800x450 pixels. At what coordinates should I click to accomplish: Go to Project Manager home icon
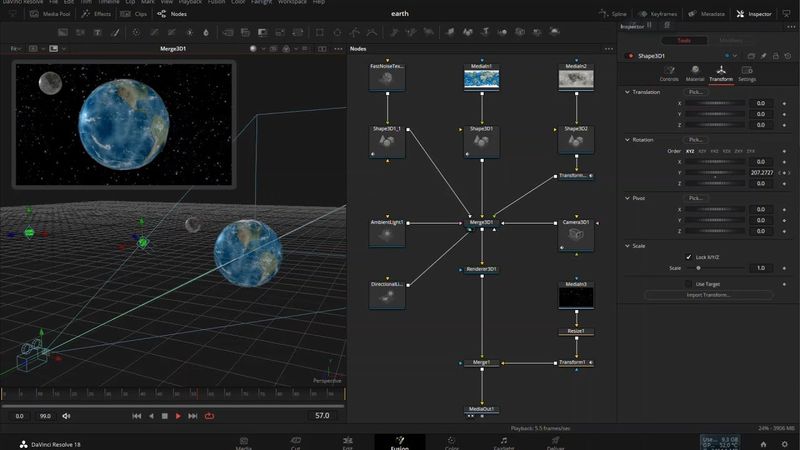(x=763, y=444)
